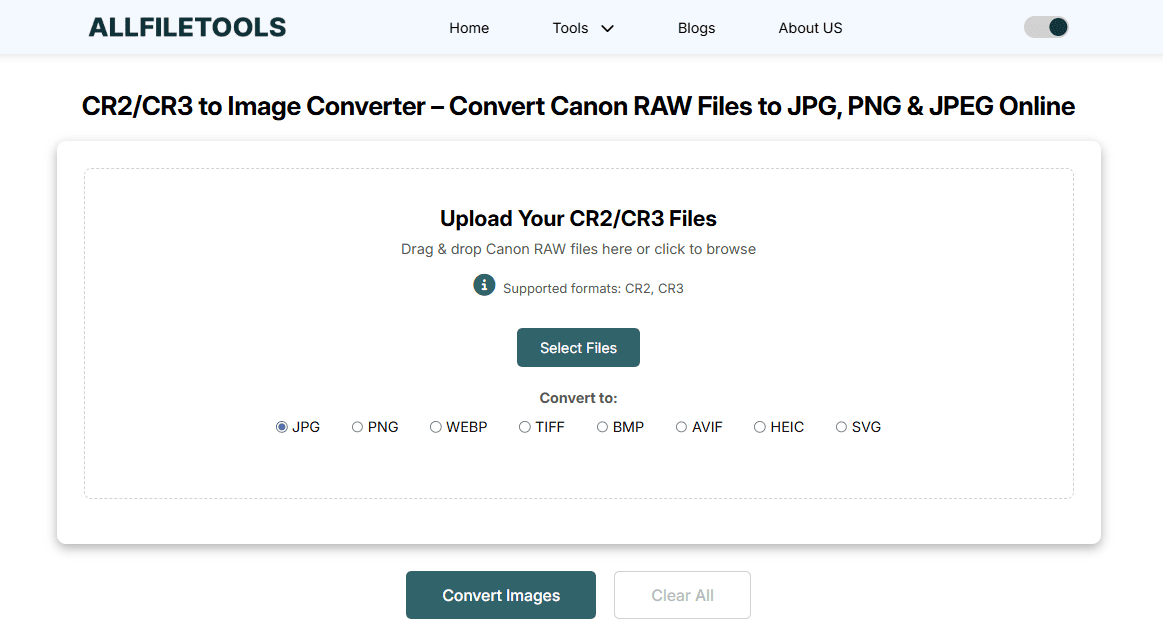Select the HEIC format option
The height and width of the screenshot is (631, 1163).
click(760, 427)
